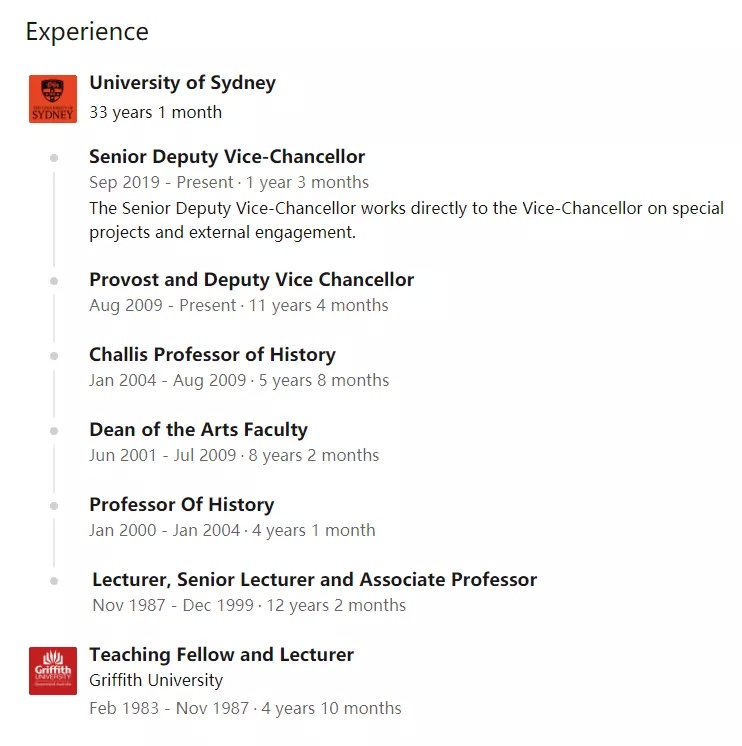742x746 pixels.
Task: Click timeline dot beside Senior Deputy Vice-Chancellor
Action: pos(54,158)
